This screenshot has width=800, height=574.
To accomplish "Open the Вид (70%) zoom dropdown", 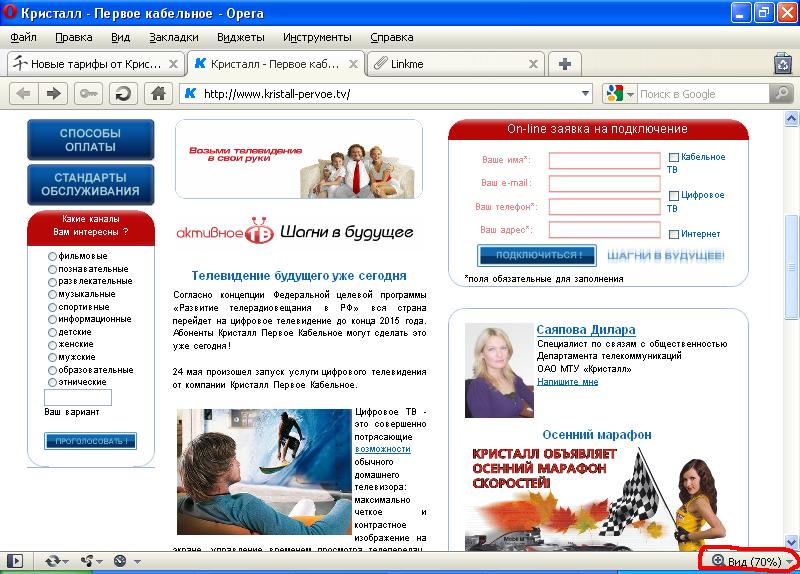I will tap(790, 562).
